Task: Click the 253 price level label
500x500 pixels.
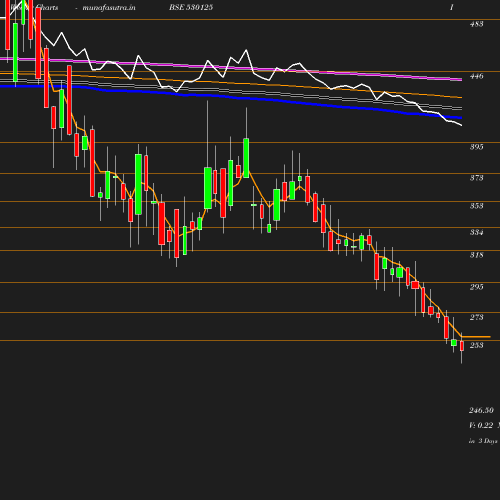Action: 476,345
